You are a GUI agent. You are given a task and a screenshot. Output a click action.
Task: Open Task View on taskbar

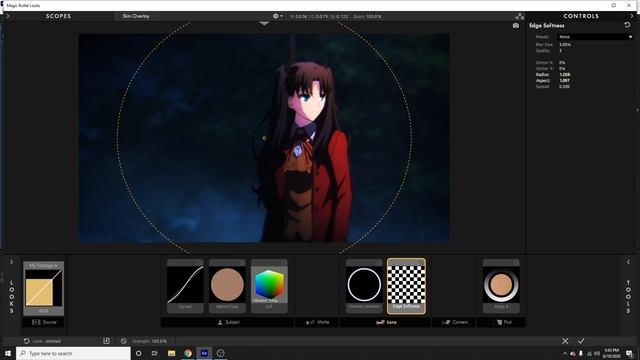155,353
